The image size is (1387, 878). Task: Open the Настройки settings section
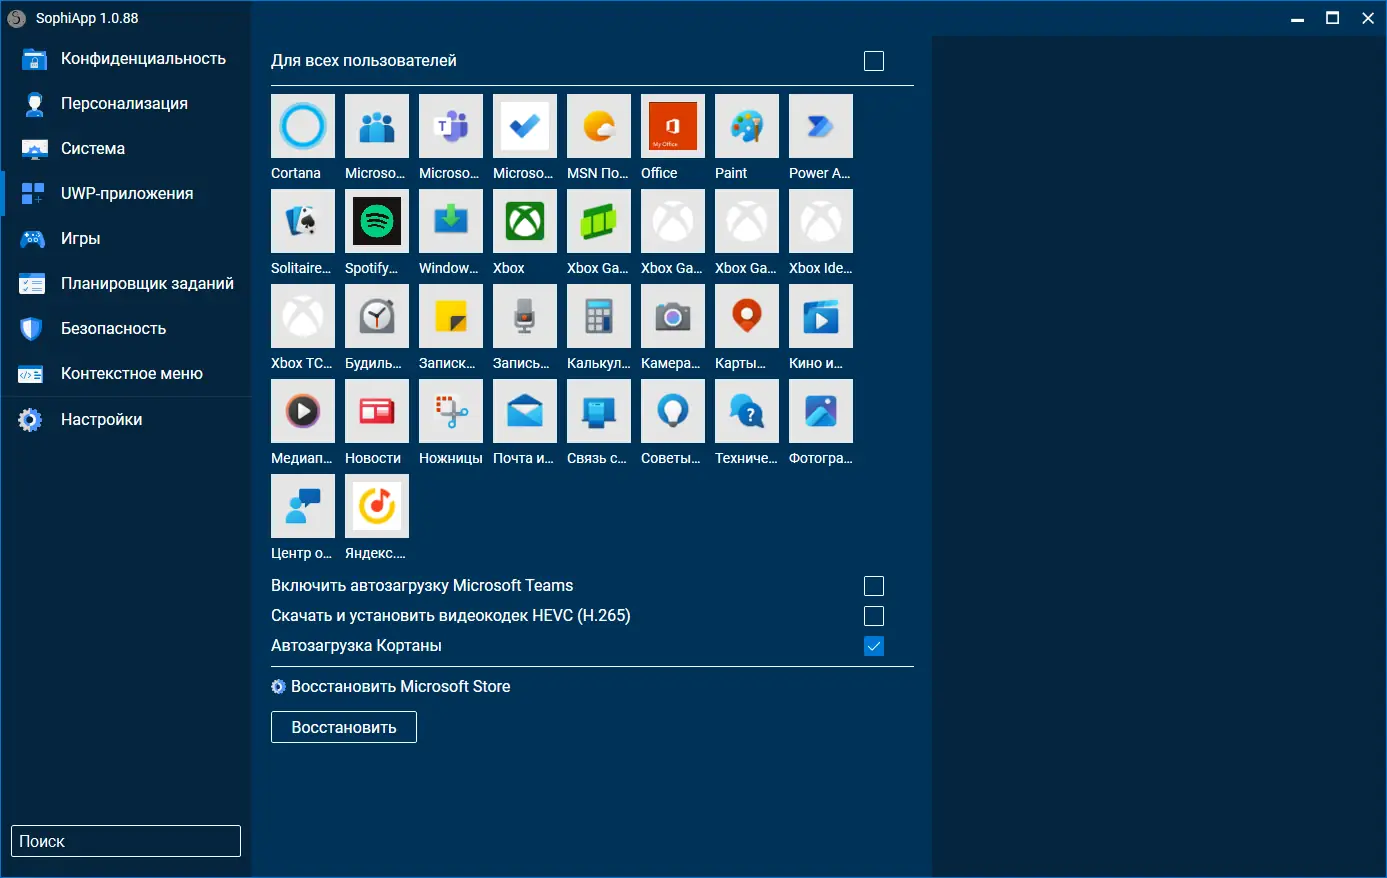click(x=126, y=420)
